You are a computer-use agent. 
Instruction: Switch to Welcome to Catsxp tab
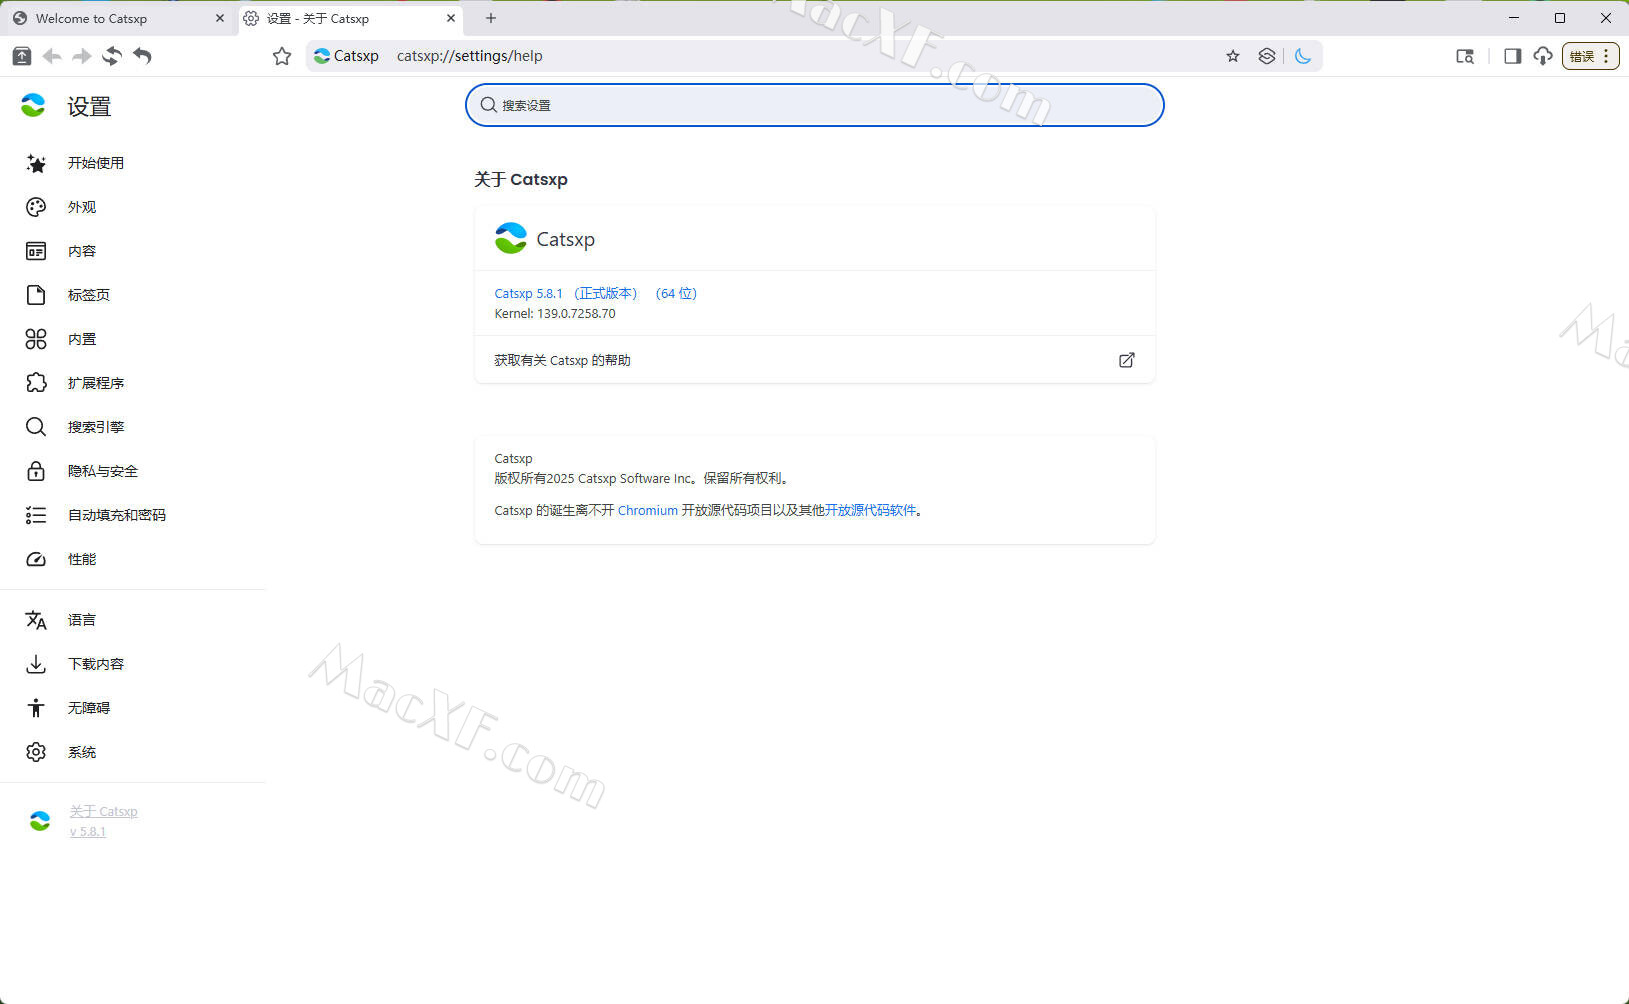pos(119,18)
